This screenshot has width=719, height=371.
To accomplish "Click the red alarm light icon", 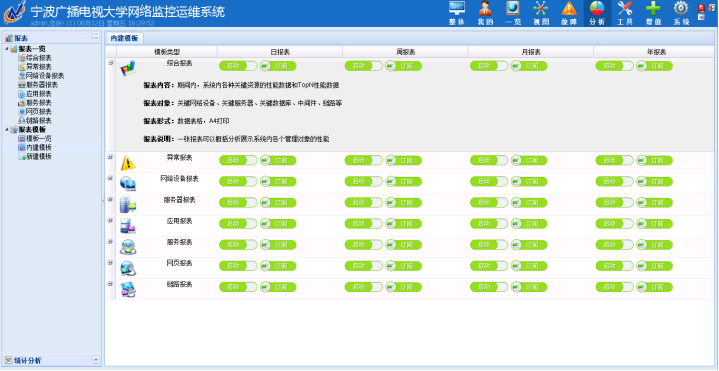I will [x=701, y=7].
